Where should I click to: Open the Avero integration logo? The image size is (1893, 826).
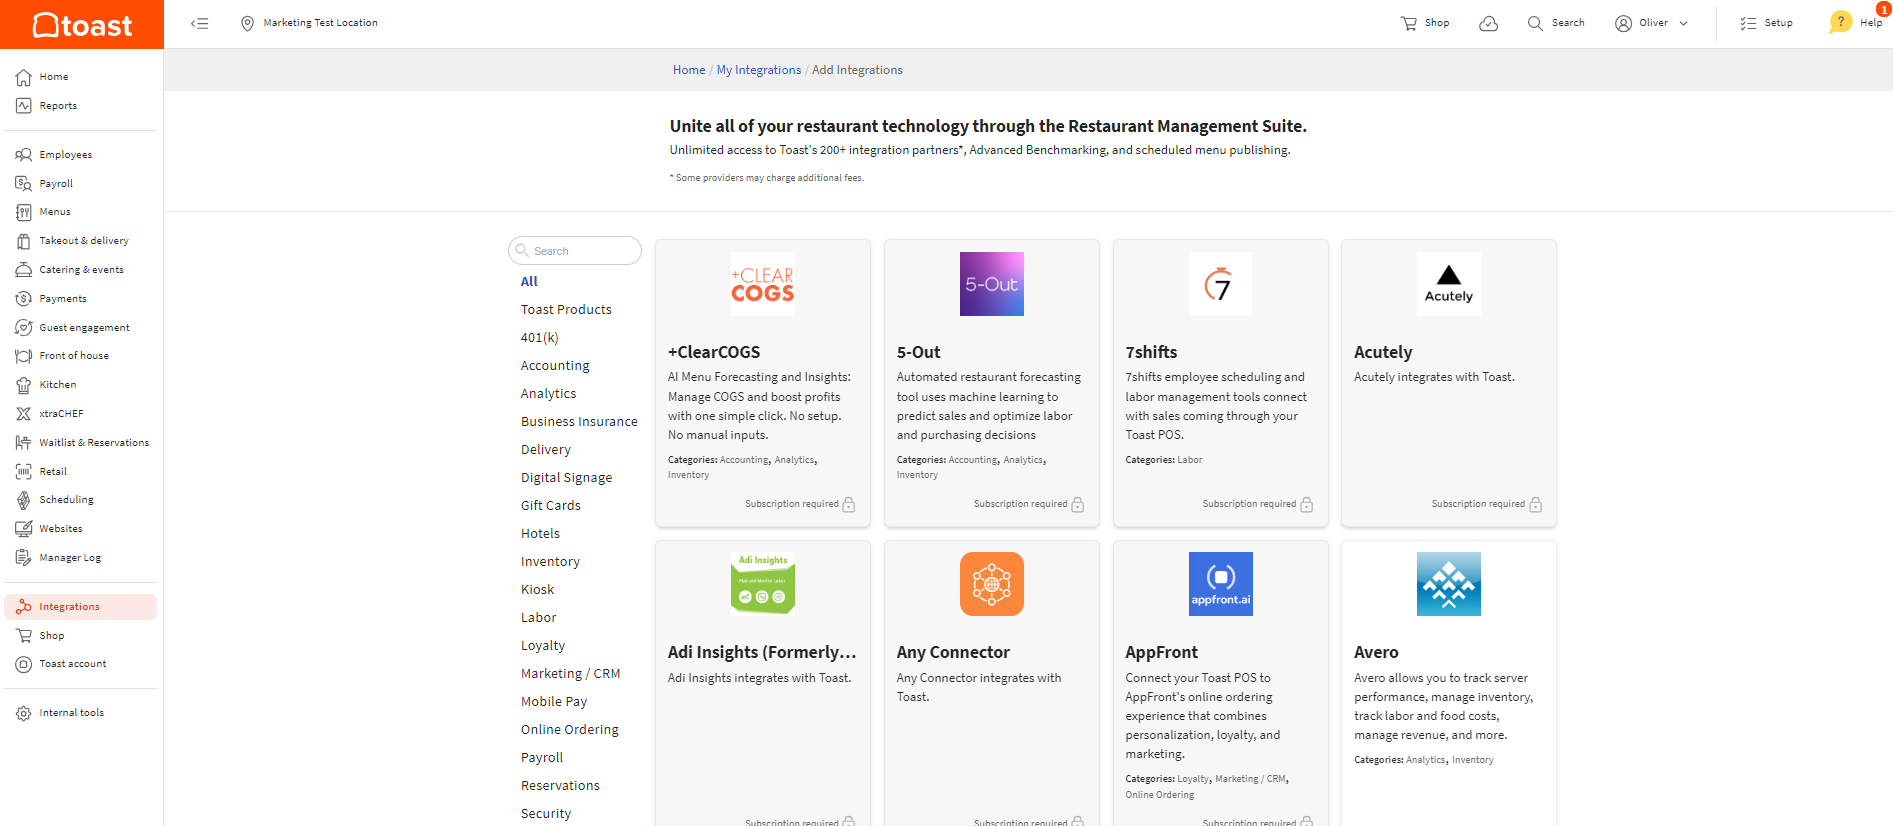pyautogui.click(x=1449, y=584)
